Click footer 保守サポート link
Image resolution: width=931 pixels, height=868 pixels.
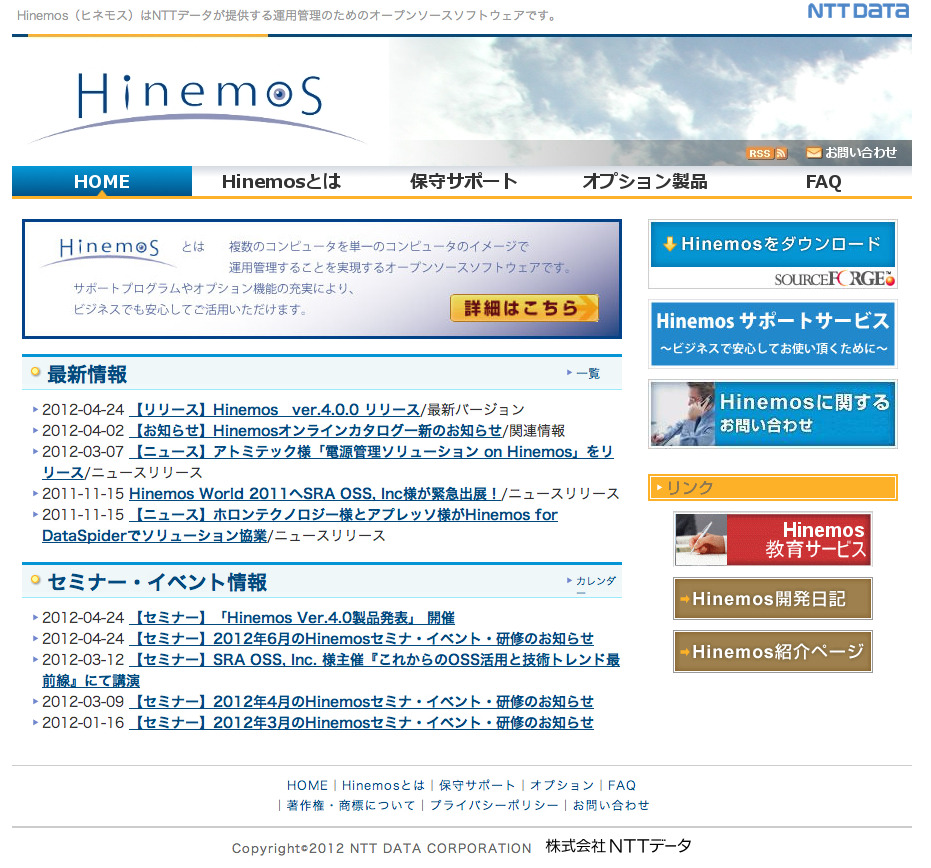click(477, 785)
